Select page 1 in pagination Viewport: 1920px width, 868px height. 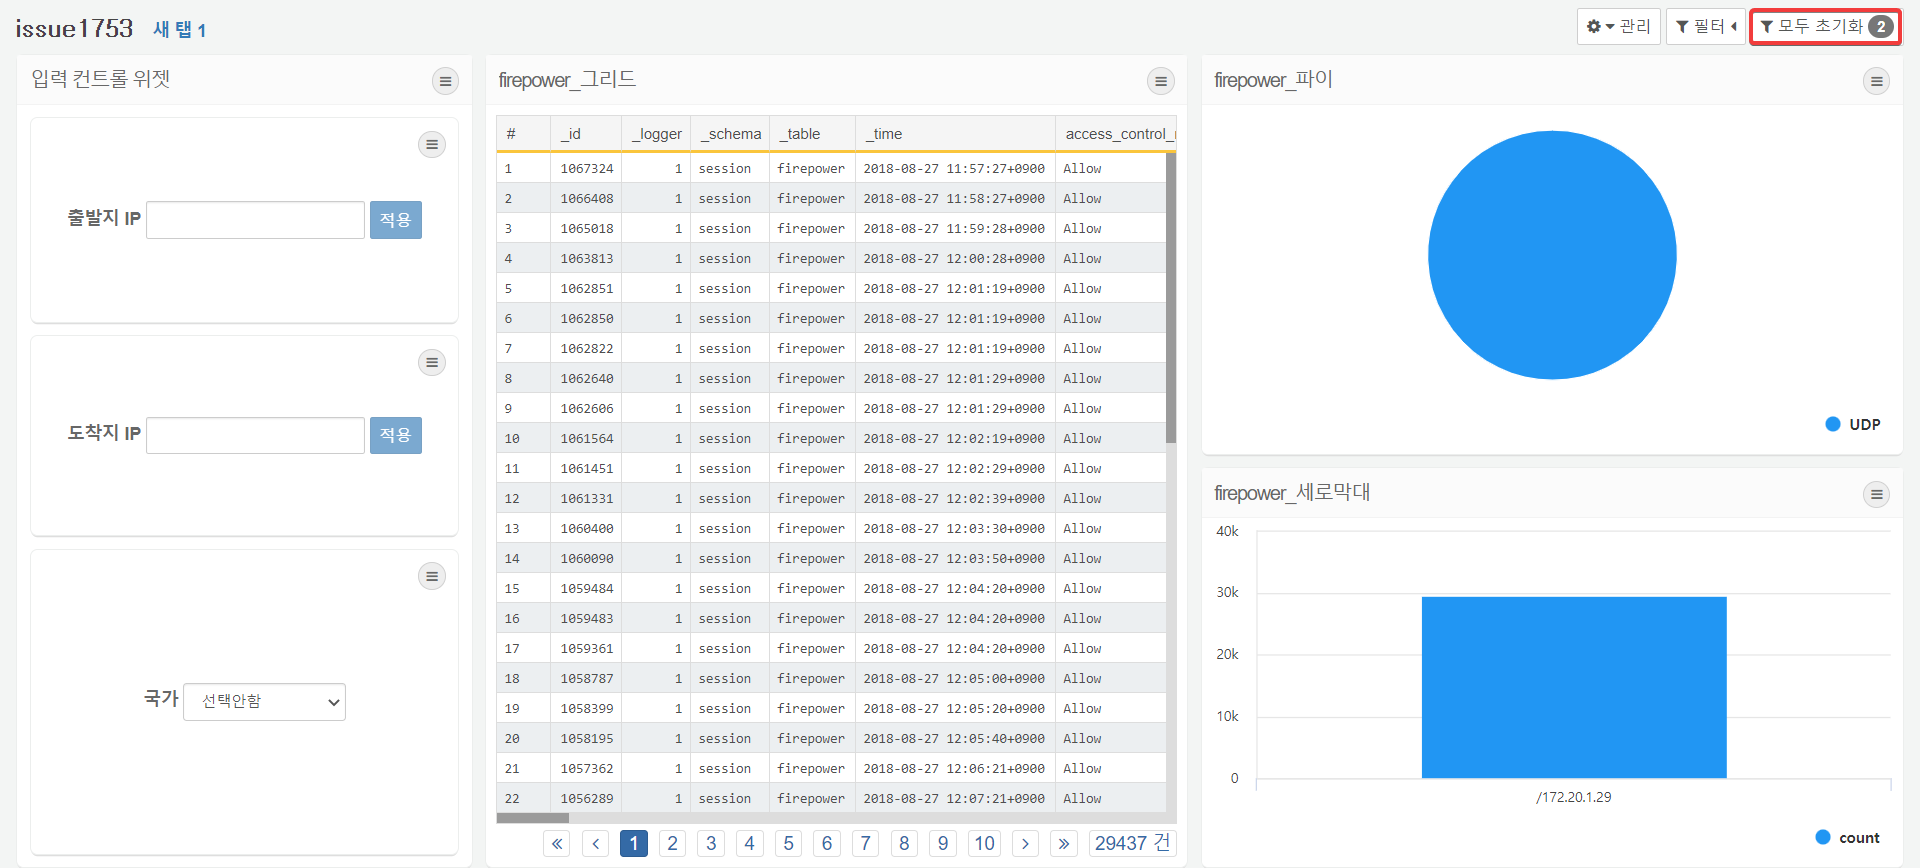pyautogui.click(x=634, y=843)
